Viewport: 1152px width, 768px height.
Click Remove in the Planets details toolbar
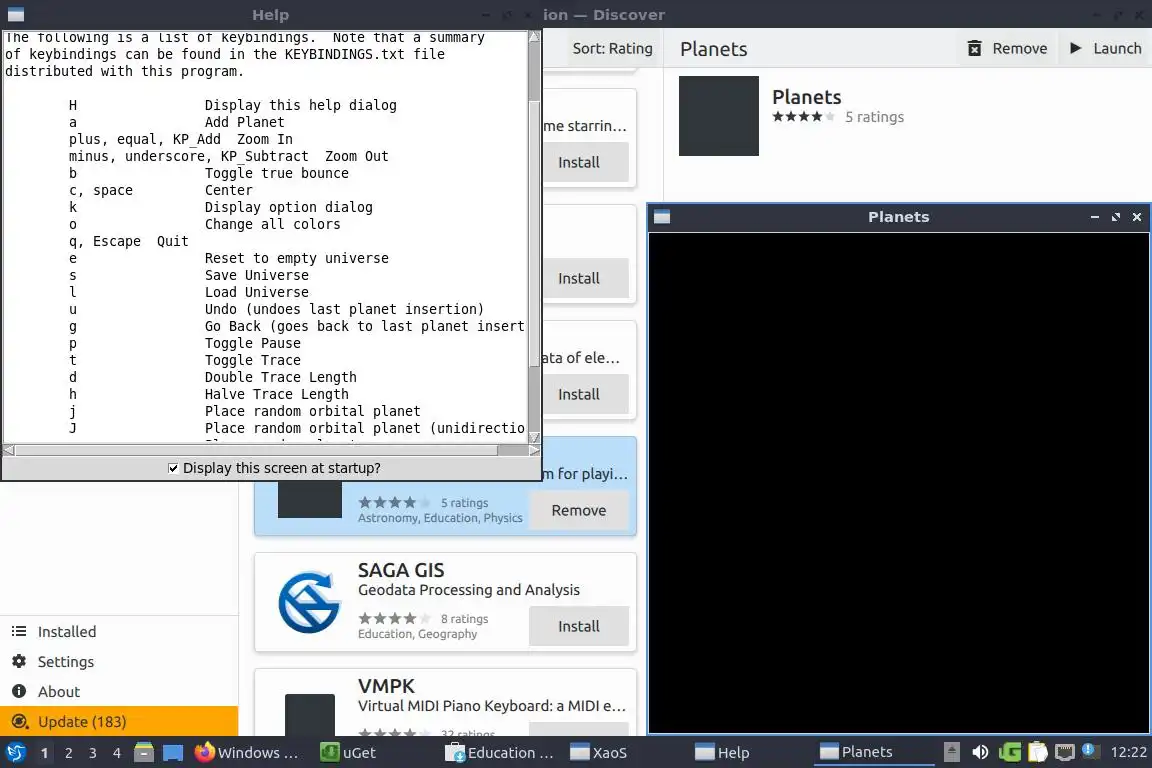pyautogui.click(x=1007, y=49)
